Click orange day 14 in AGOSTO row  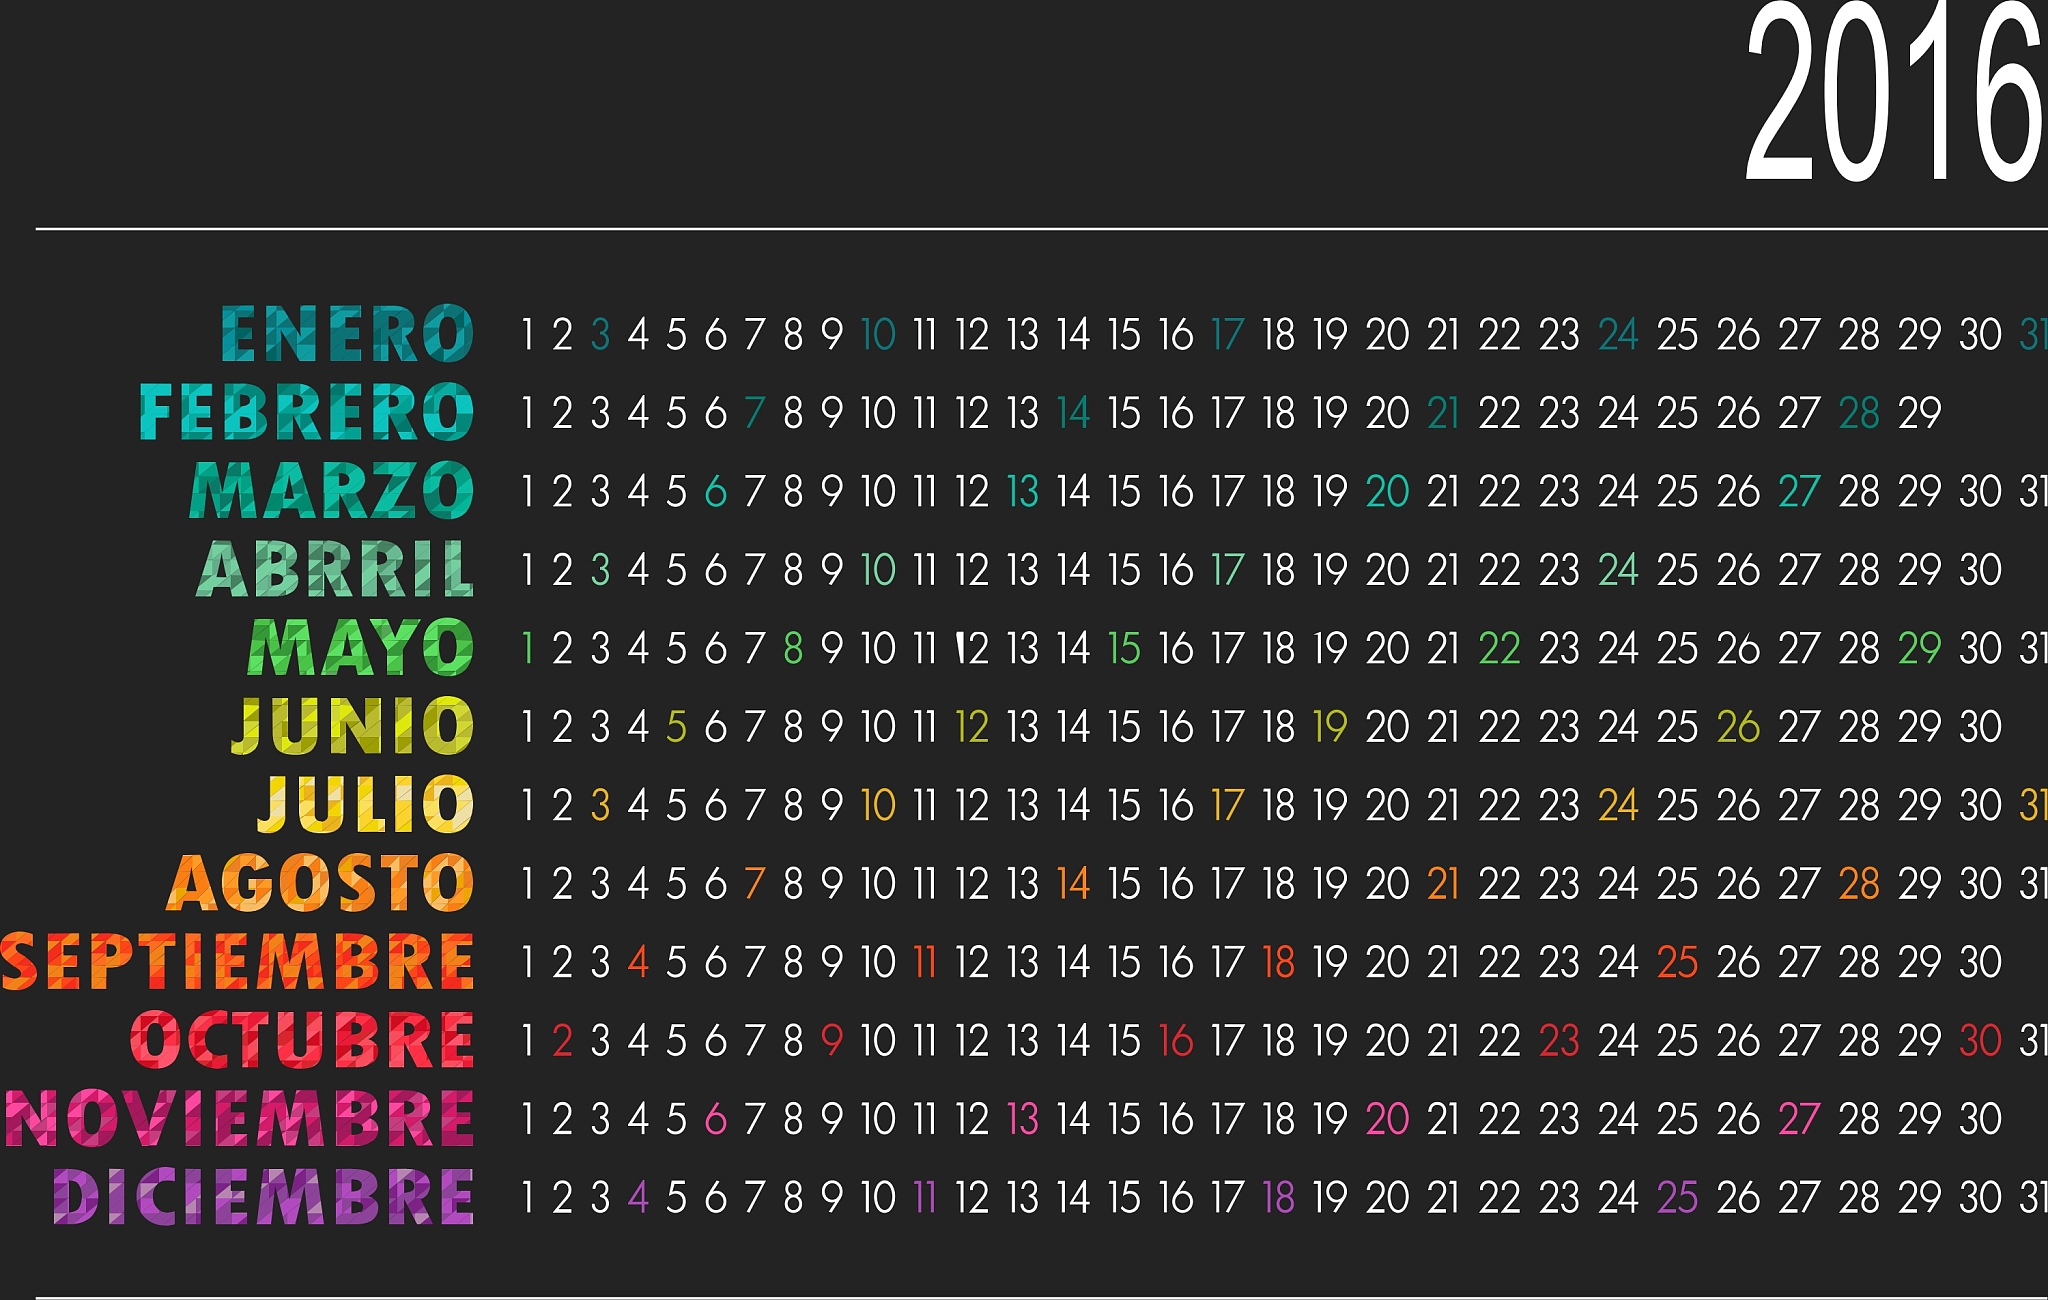click(x=1073, y=884)
